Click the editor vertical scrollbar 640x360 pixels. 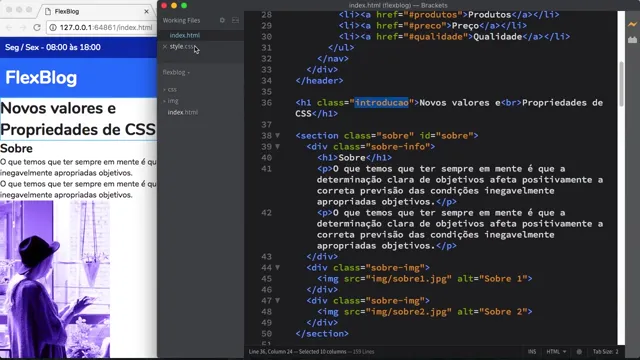pos(621,84)
